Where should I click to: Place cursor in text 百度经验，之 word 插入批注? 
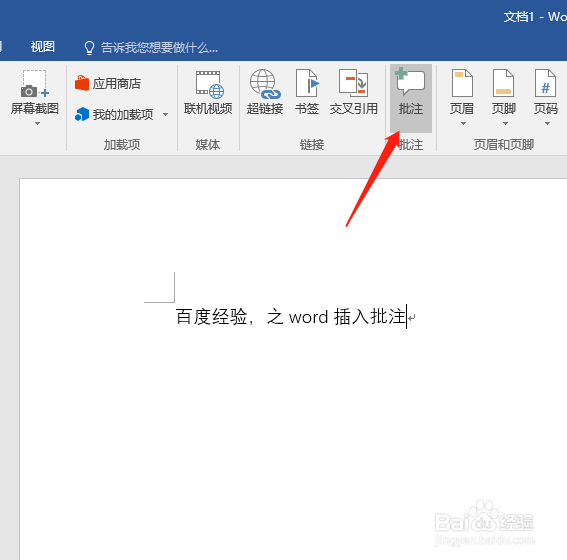coord(291,317)
